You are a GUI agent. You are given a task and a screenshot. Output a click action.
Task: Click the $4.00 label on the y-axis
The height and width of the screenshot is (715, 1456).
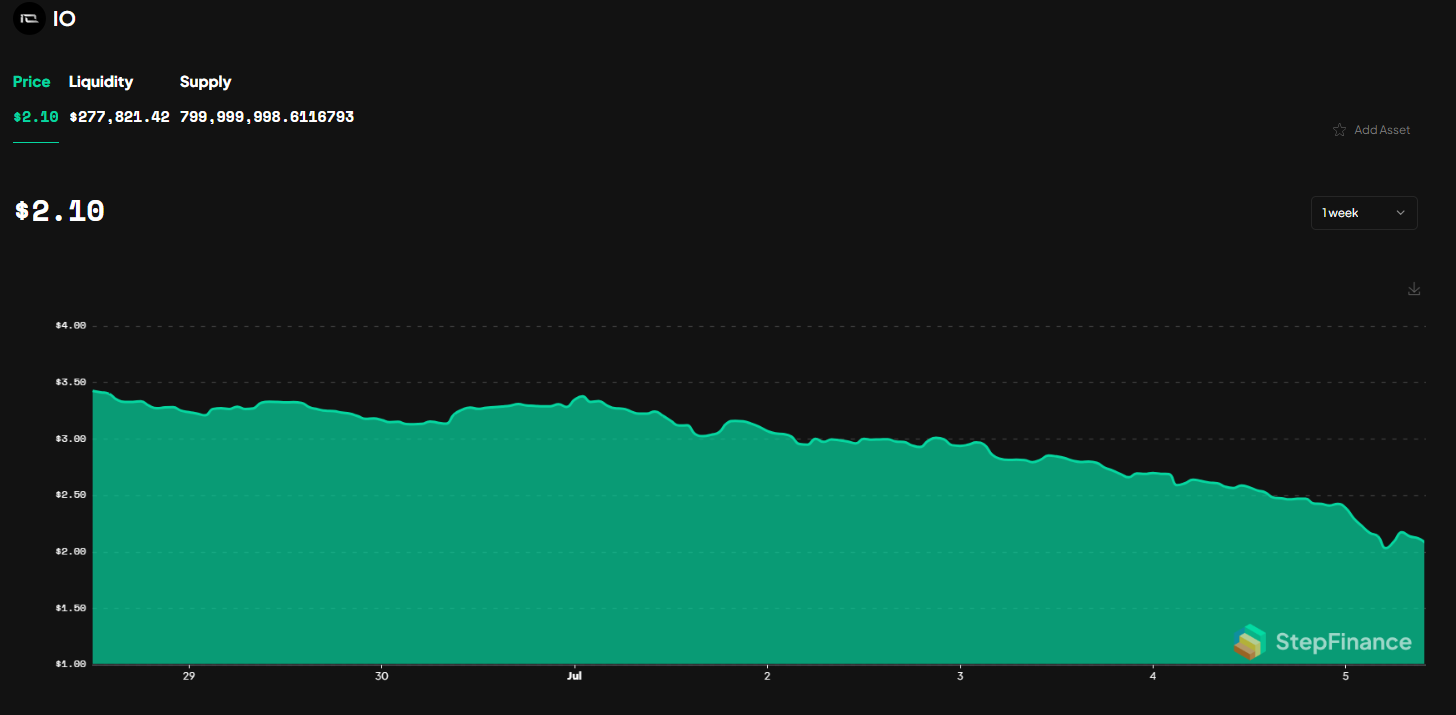pos(68,324)
